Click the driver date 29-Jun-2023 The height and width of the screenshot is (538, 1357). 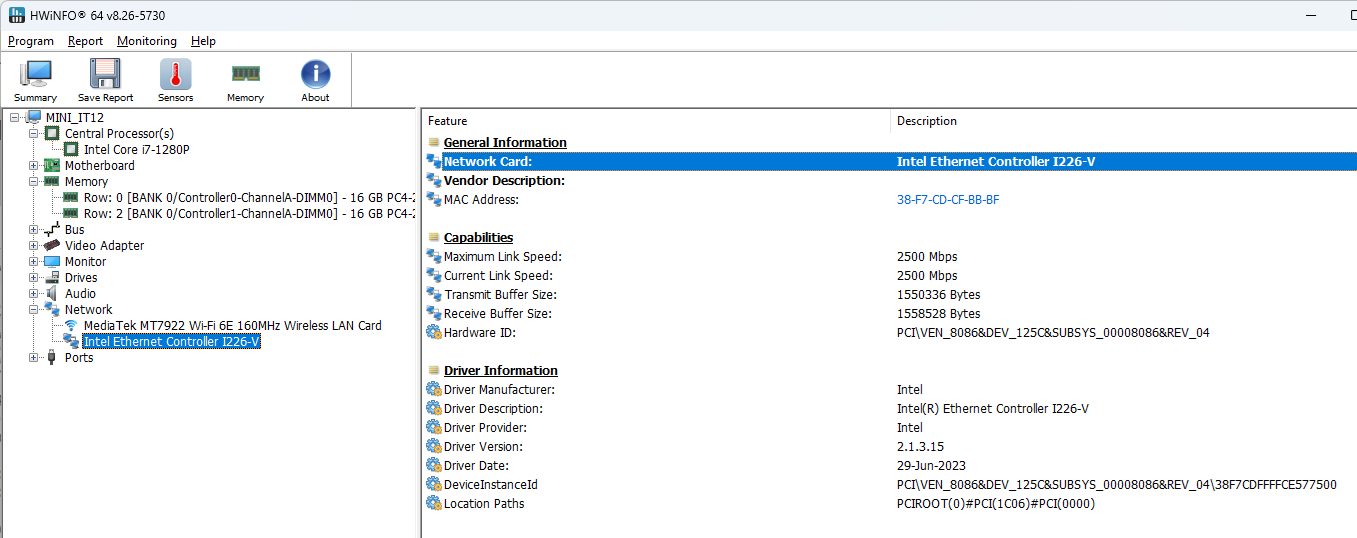coord(931,466)
